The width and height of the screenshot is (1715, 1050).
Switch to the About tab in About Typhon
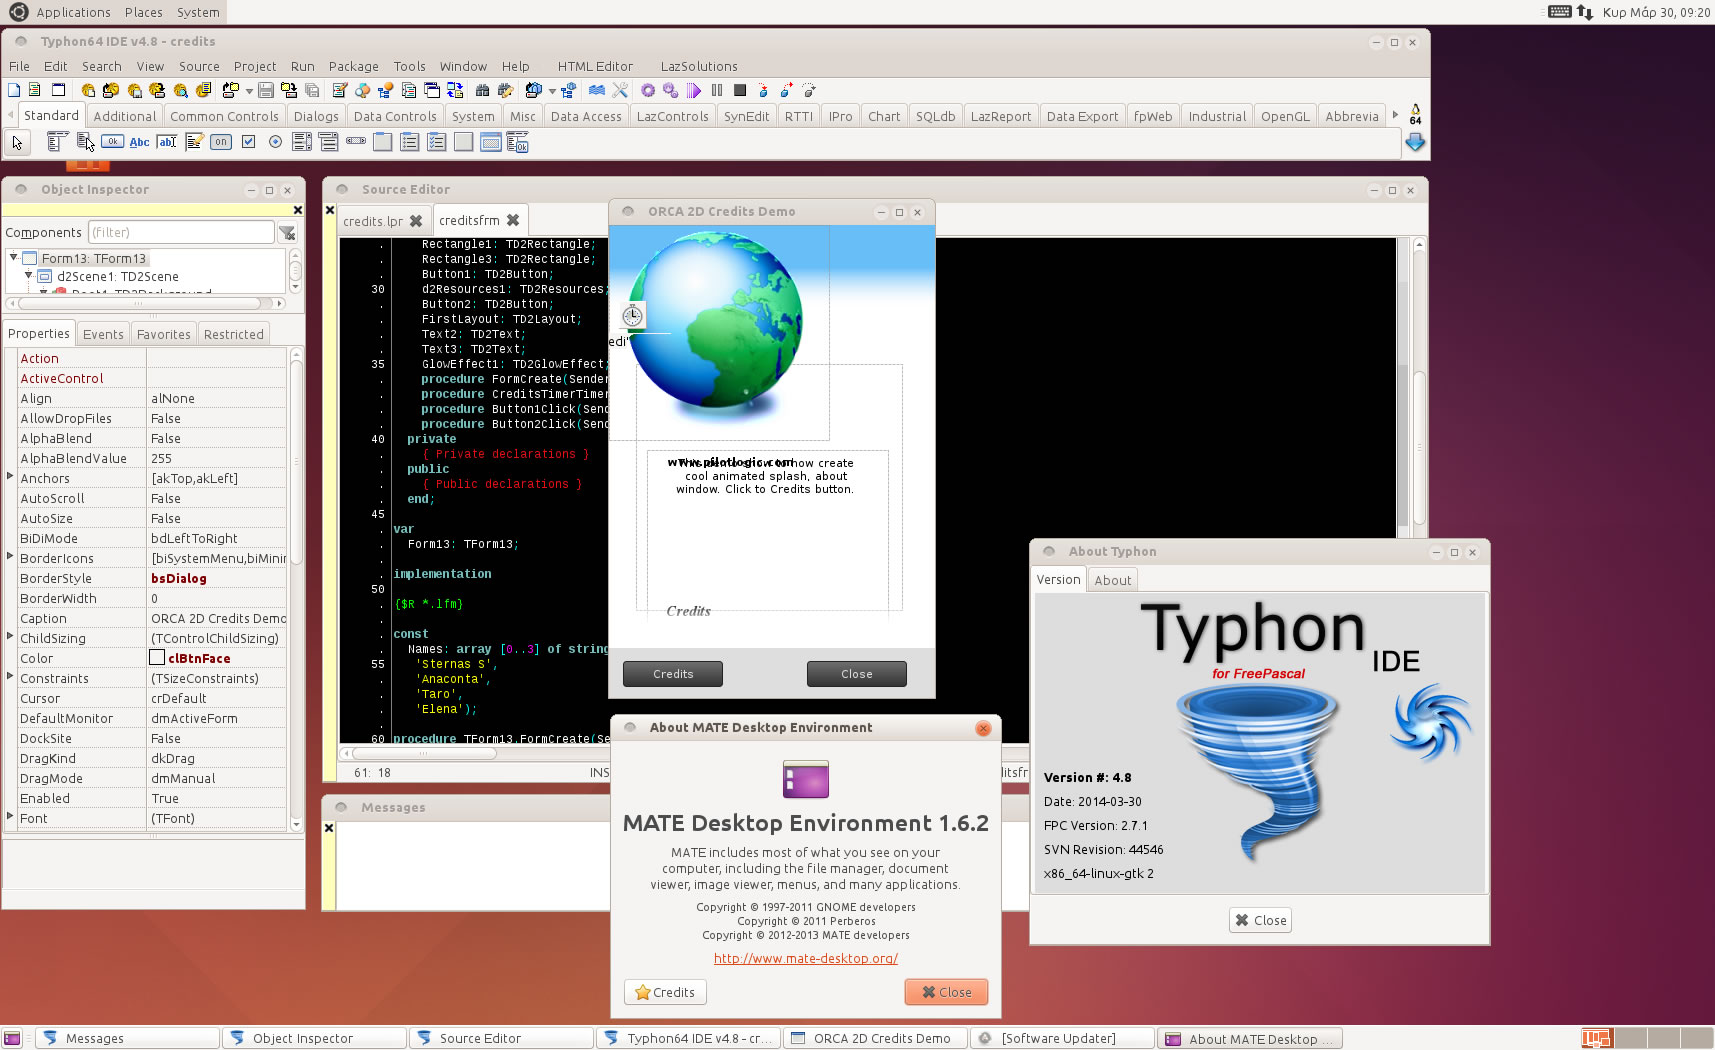(1113, 580)
